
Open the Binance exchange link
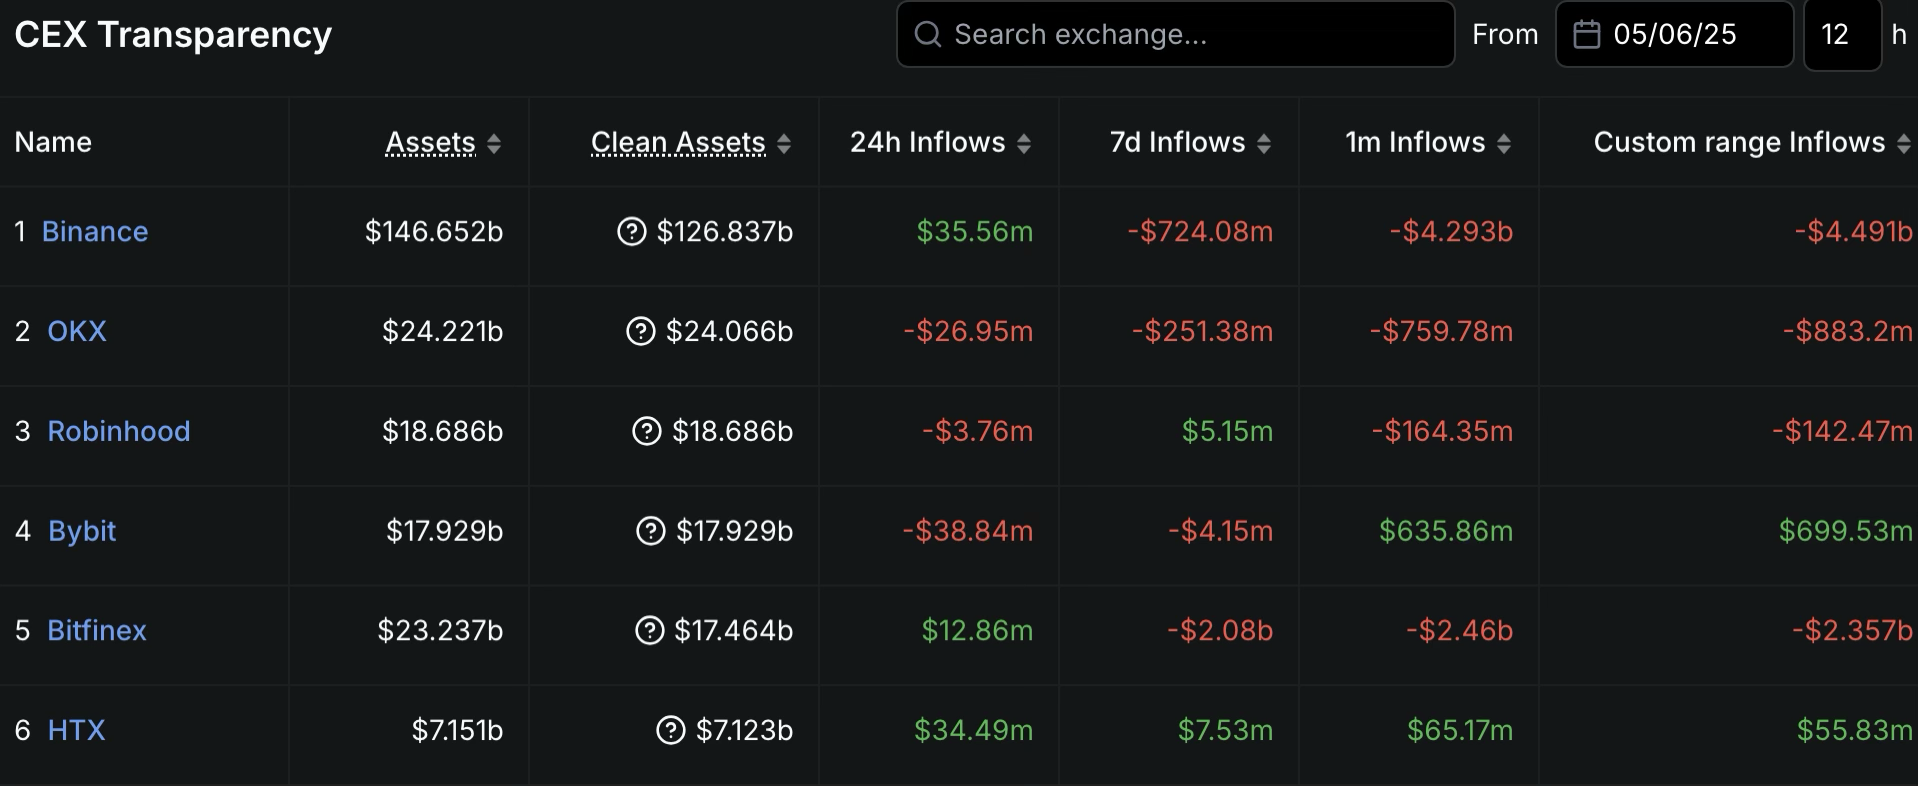tap(95, 232)
